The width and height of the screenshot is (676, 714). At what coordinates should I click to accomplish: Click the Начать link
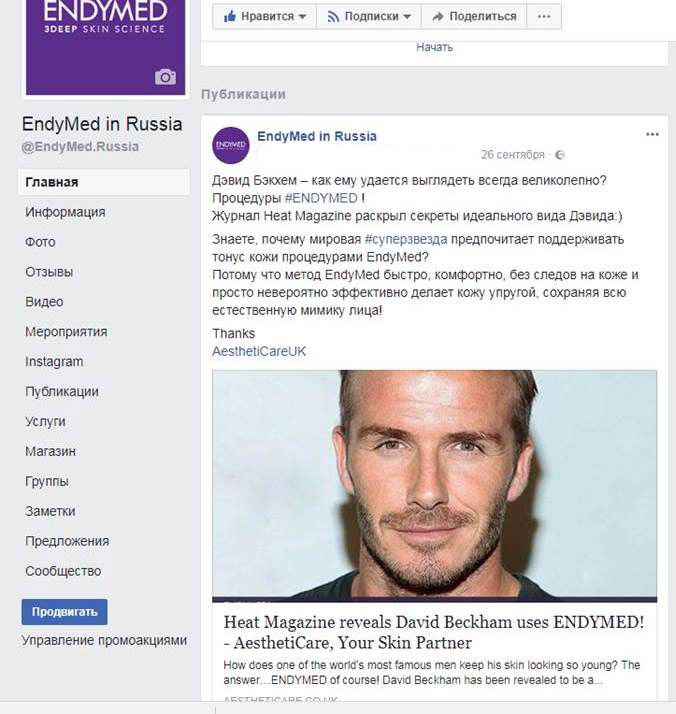[434, 47]
